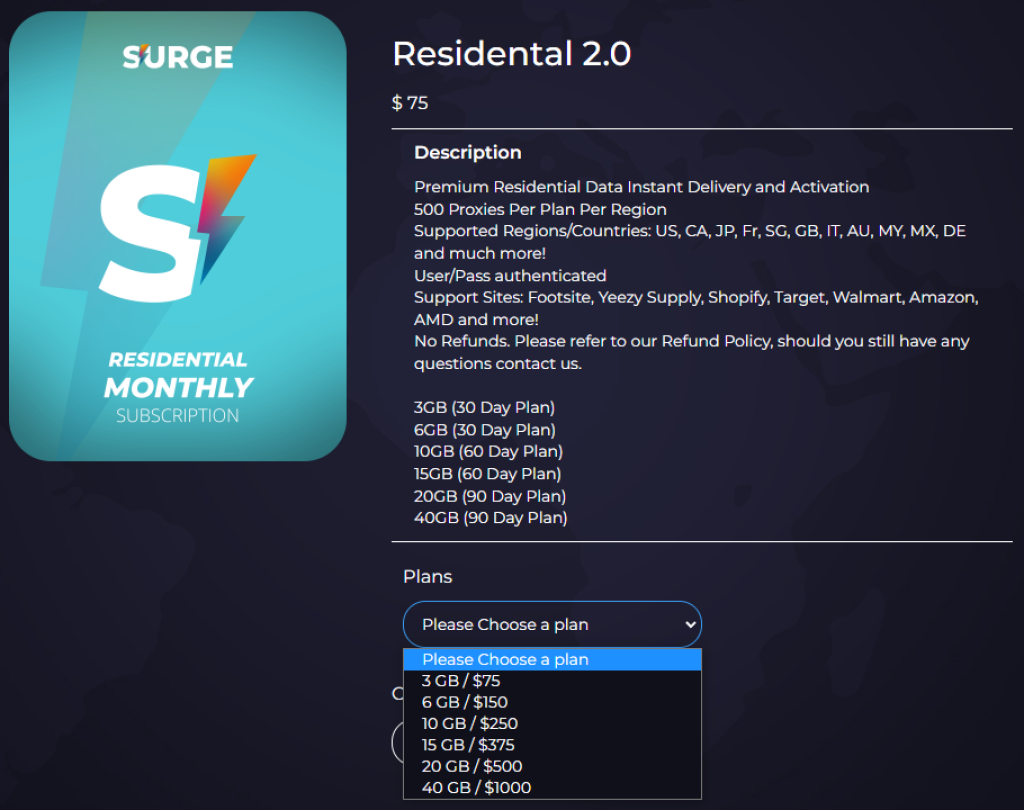Pick the 6 GB / $150 plan option
This screenshot has height=810, width=1024.
click(x=465, y=702)
